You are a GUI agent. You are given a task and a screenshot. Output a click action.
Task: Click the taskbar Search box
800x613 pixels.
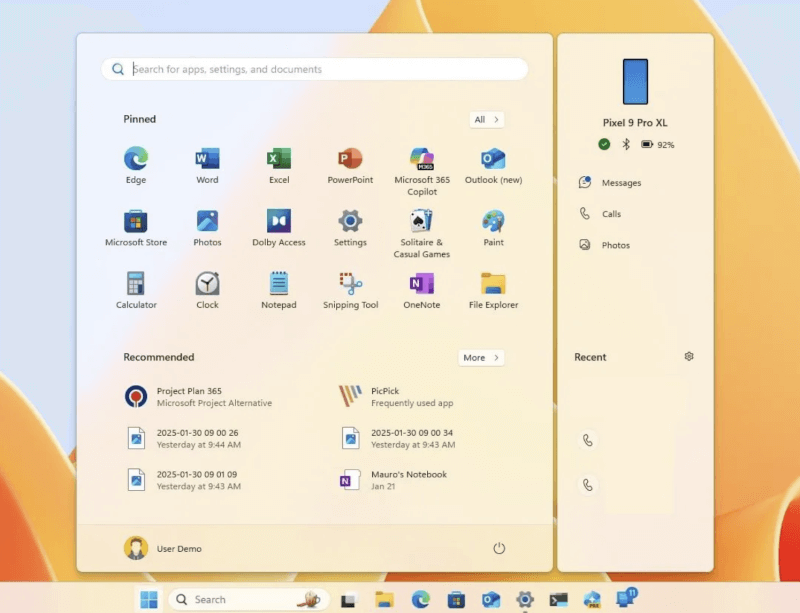point(249,599)
